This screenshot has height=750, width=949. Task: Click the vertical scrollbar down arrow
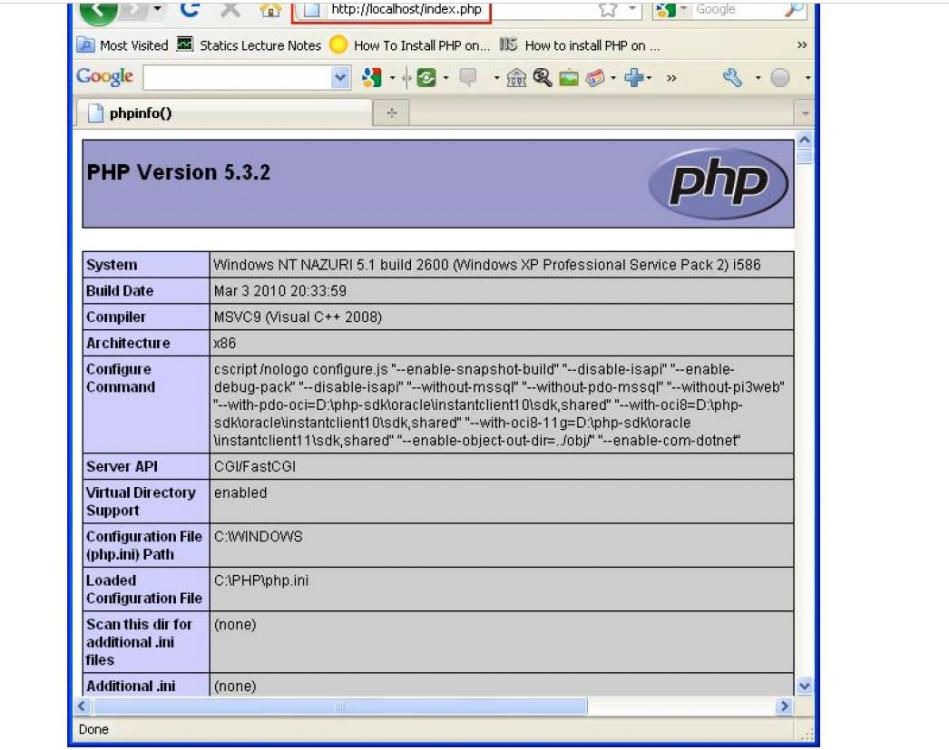tap(804, 686)
